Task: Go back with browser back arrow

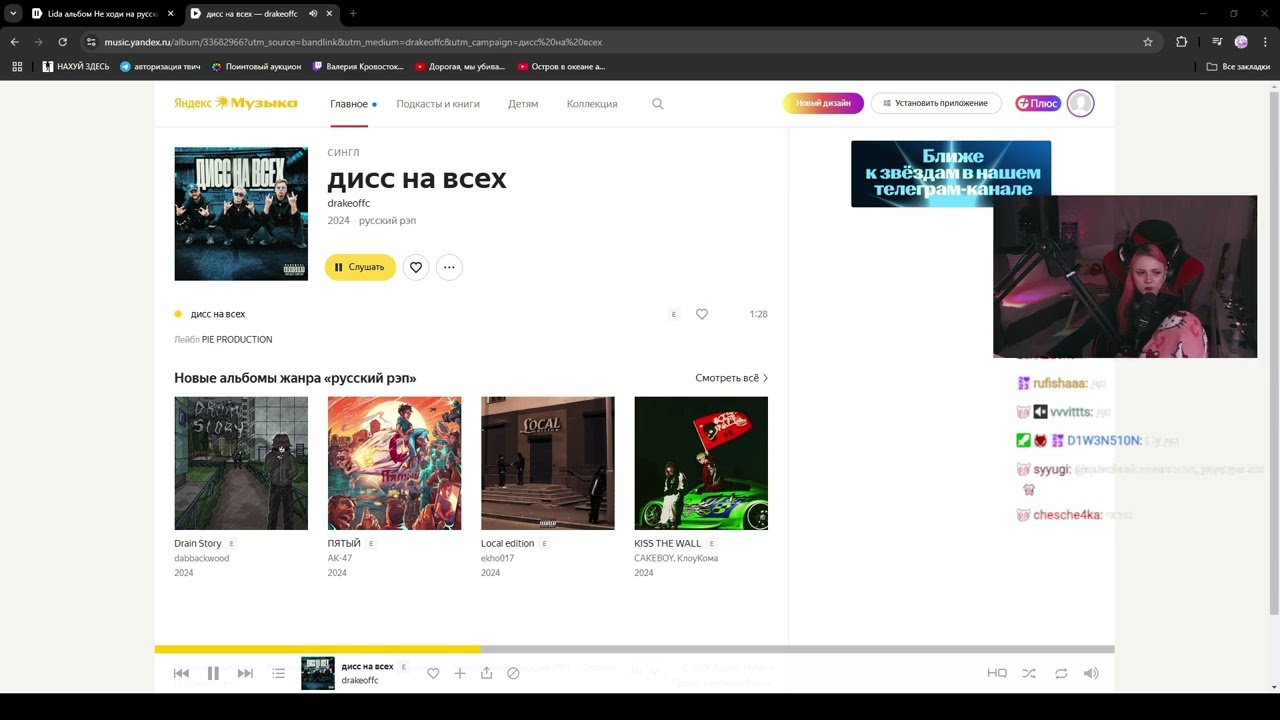Action: coord(14,42)
